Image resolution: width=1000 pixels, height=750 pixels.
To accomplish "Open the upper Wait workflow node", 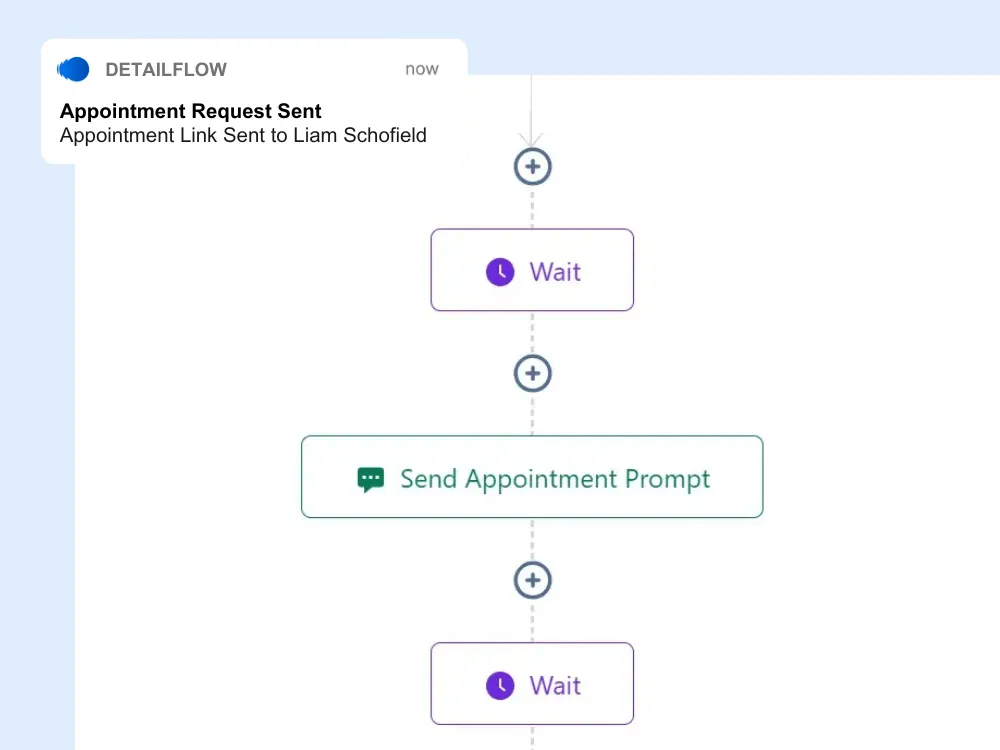I will 532,270.
